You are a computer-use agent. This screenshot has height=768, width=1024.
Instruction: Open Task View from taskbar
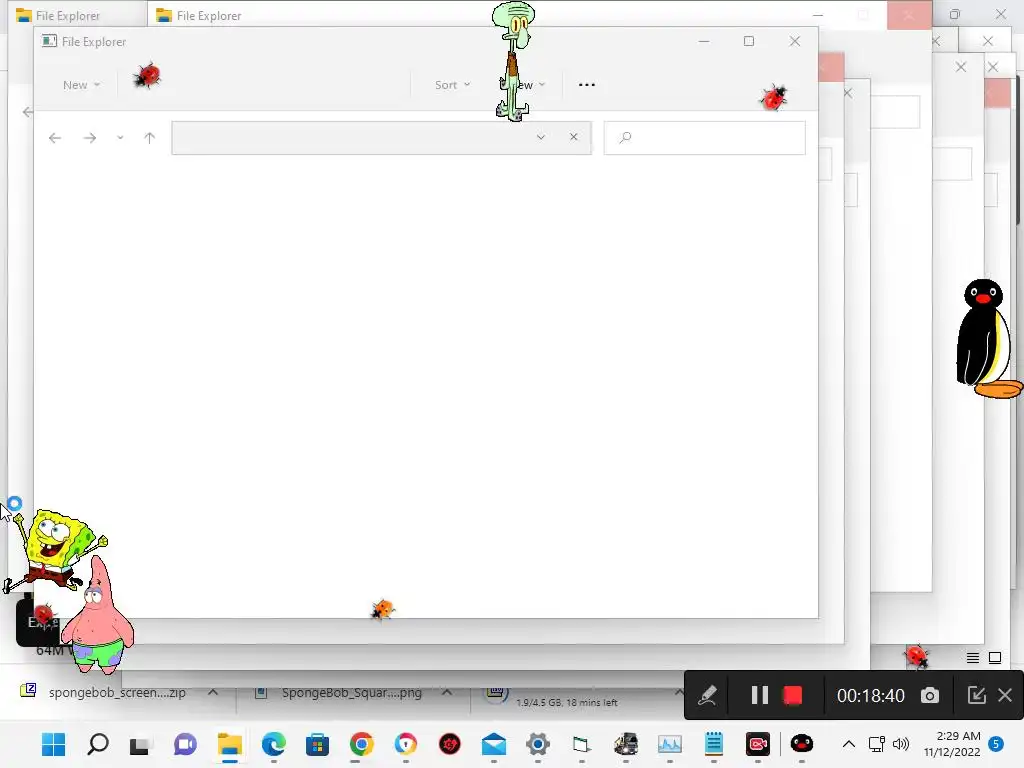point(141,744)
